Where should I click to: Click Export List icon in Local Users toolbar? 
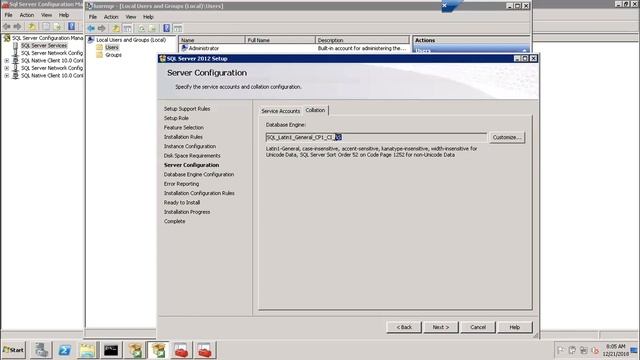152,28
